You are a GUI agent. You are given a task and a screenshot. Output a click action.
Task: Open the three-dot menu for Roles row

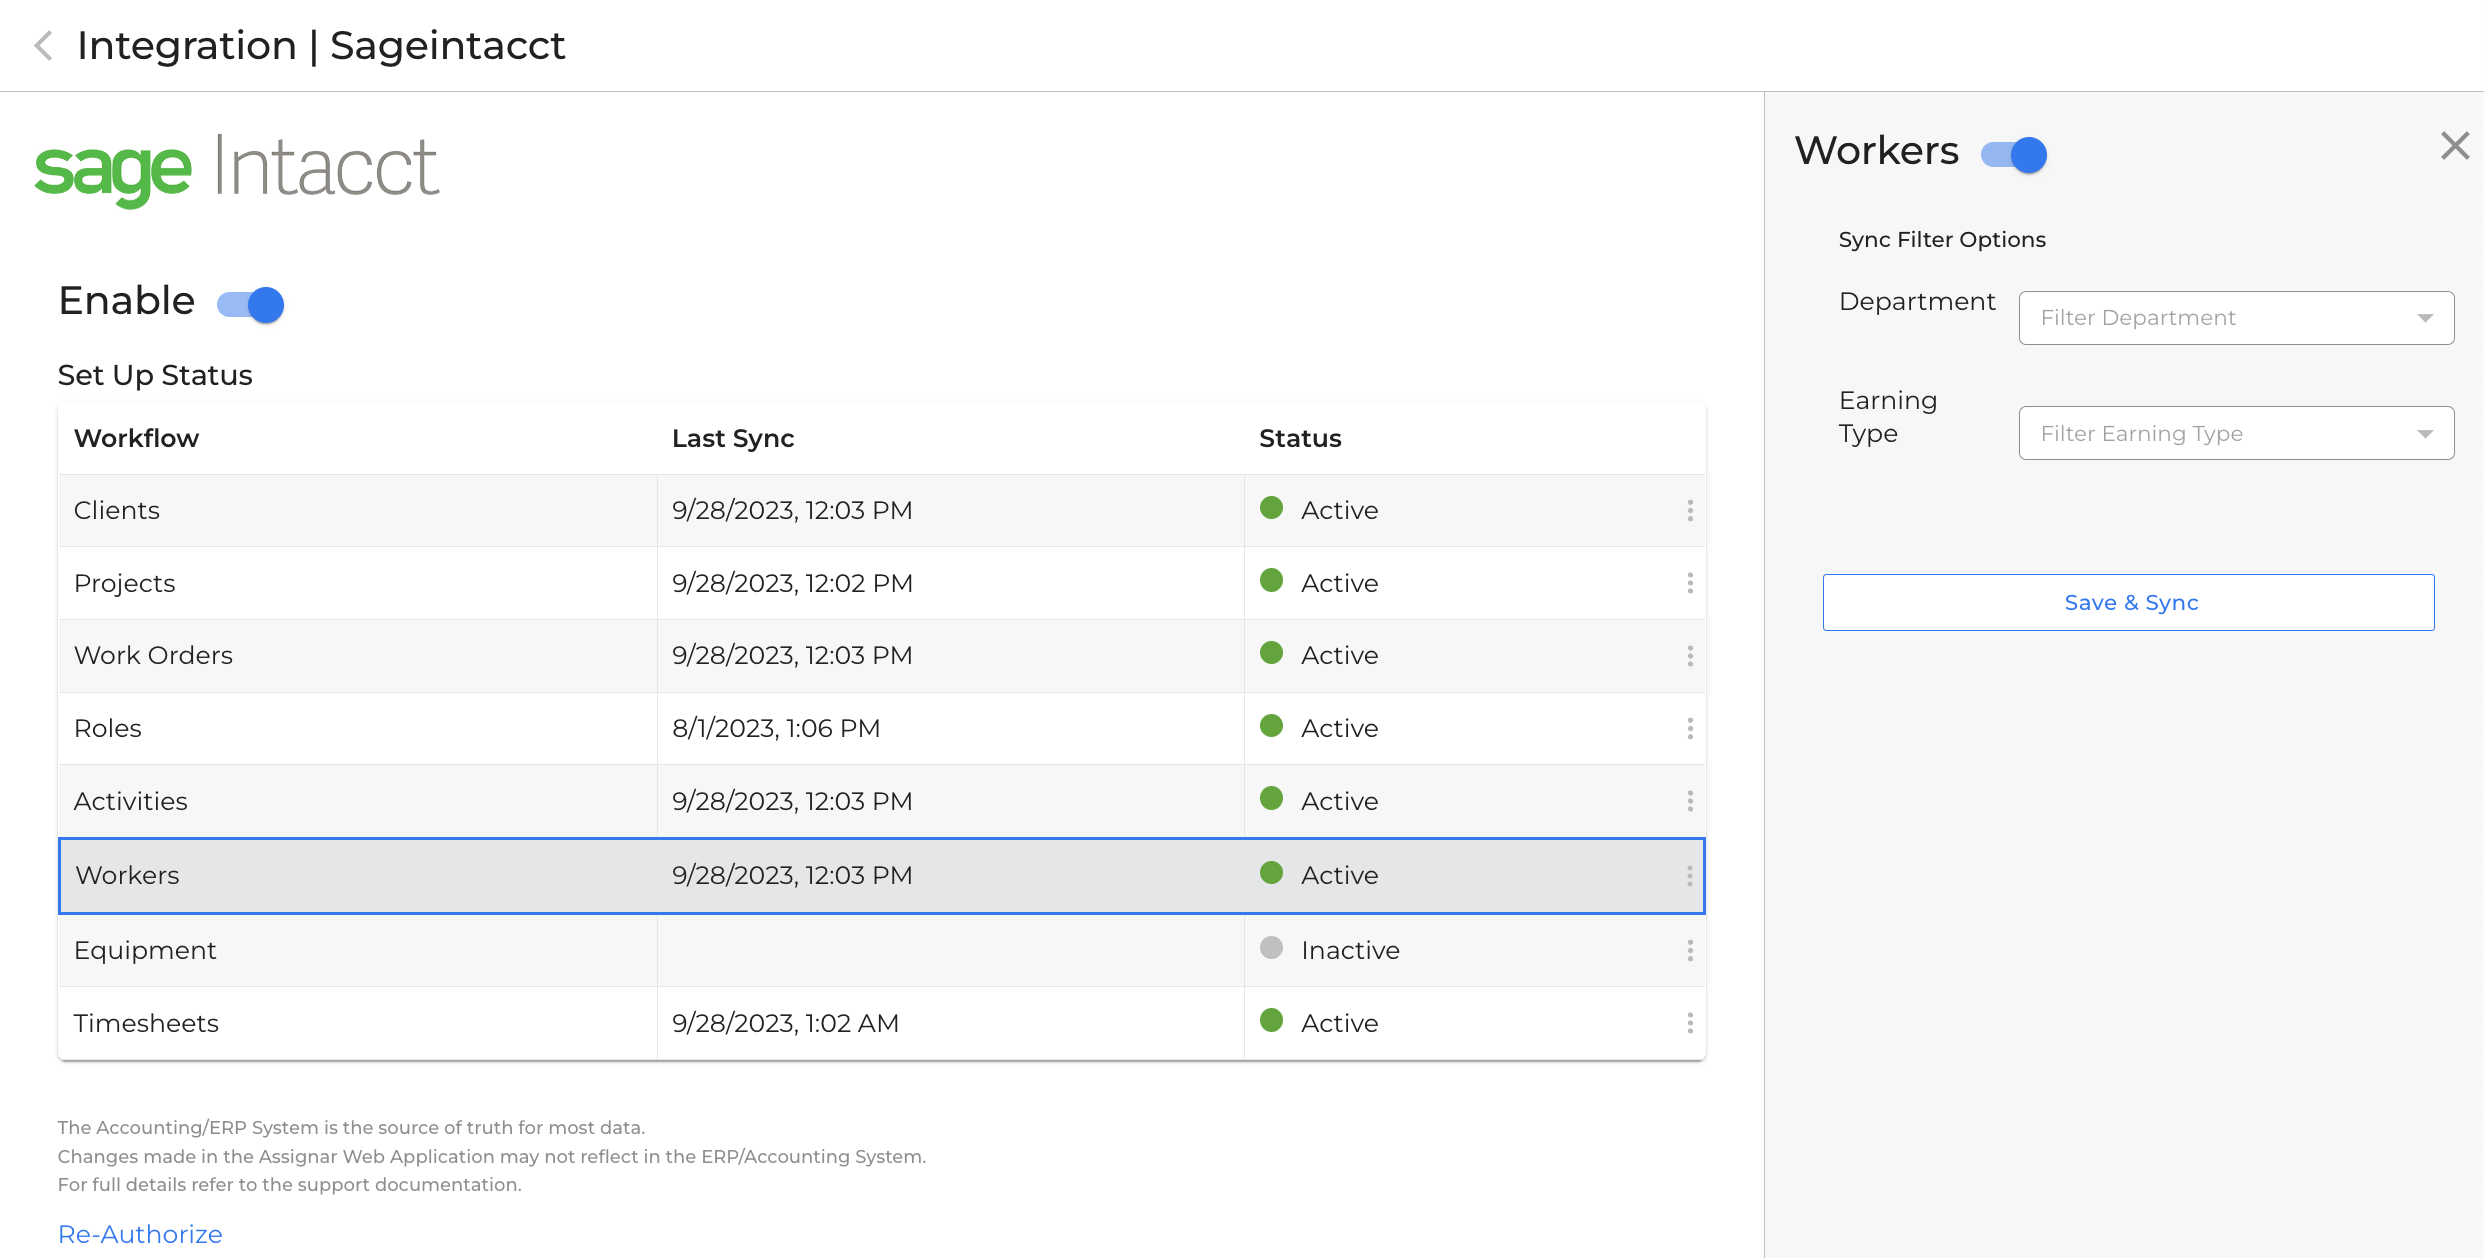click(1690, 729)
